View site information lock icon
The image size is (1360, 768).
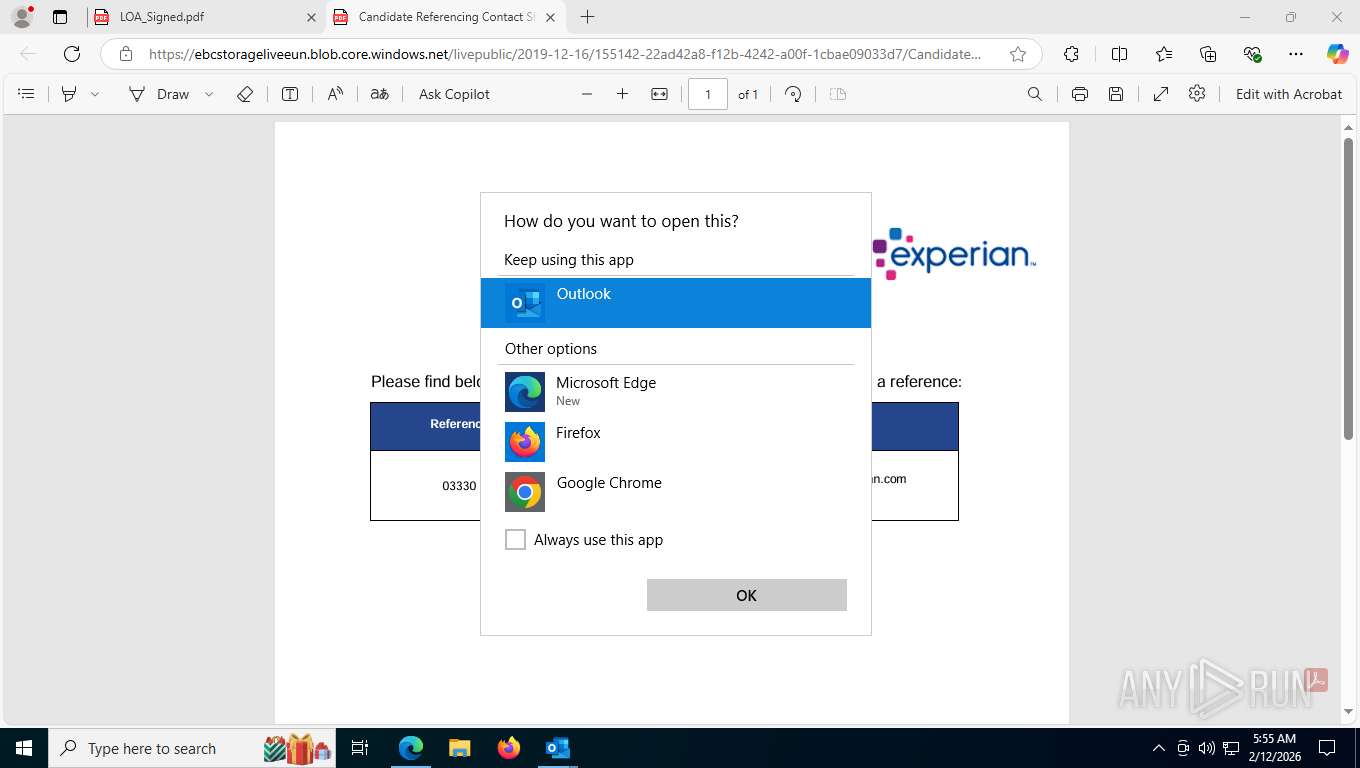coord(125,54)
